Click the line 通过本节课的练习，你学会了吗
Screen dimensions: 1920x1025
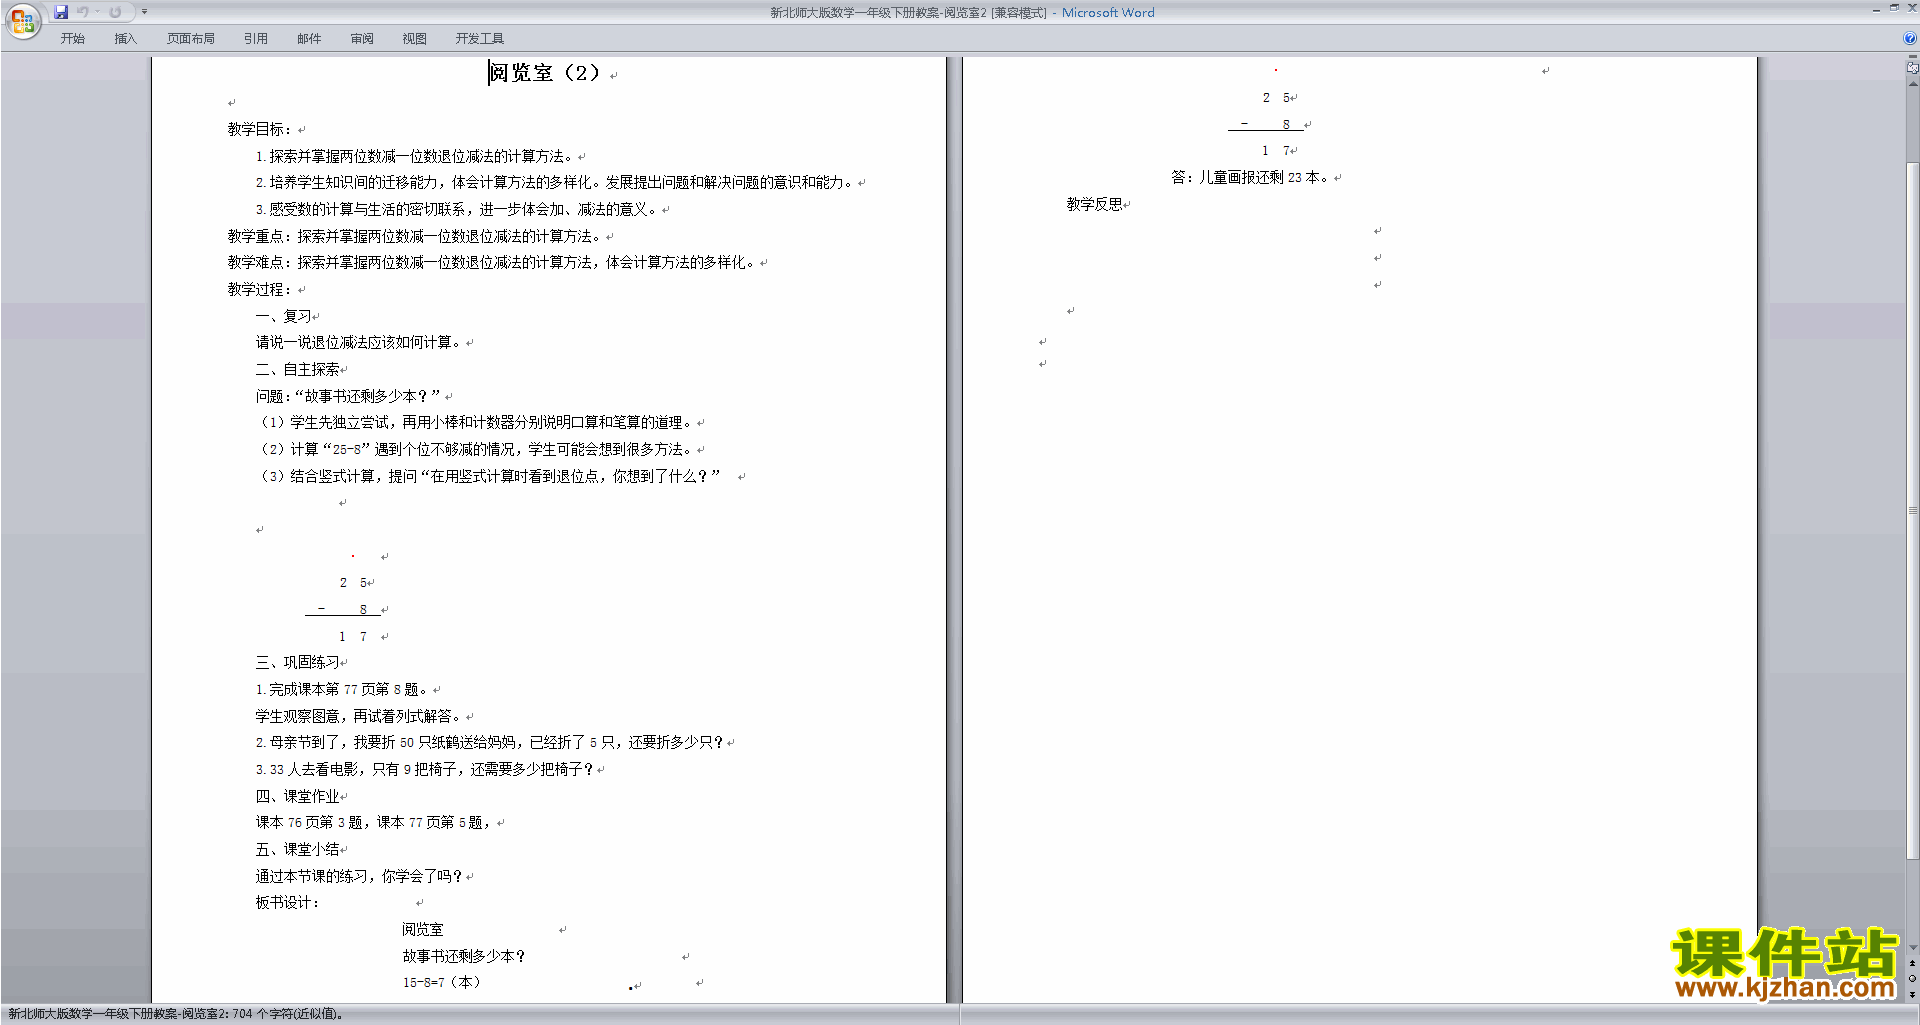point(359,876)
